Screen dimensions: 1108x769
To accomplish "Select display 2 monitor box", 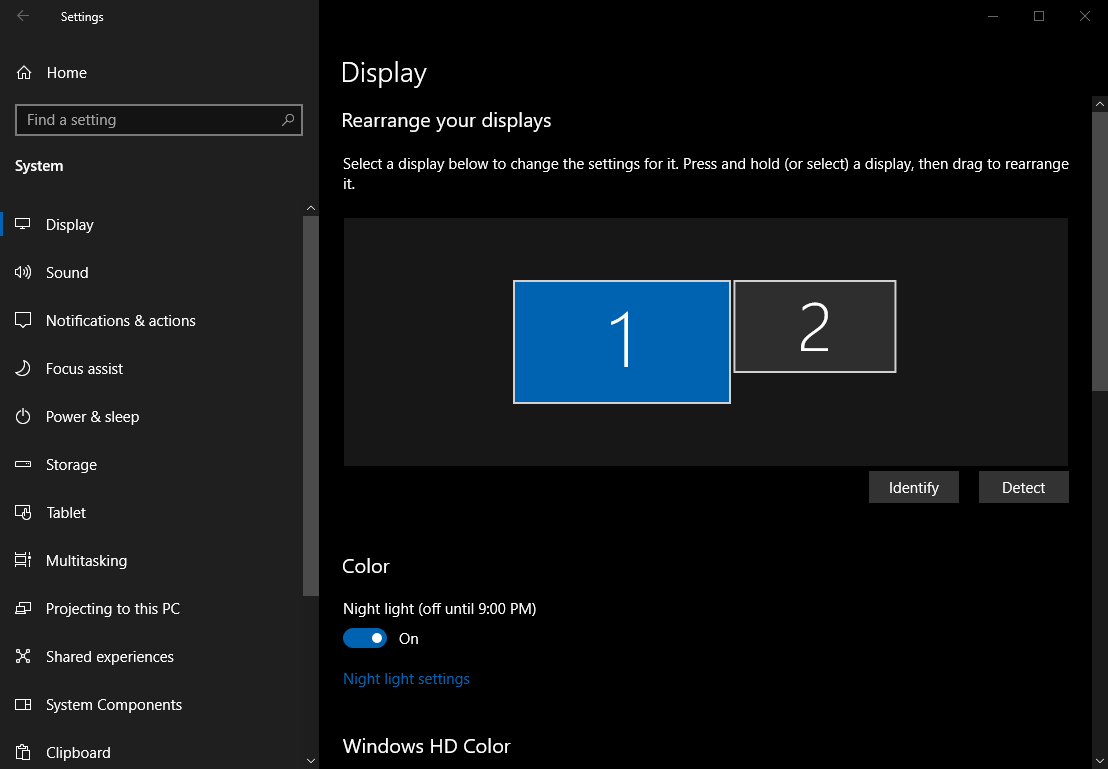I will (x=815, y=327).
